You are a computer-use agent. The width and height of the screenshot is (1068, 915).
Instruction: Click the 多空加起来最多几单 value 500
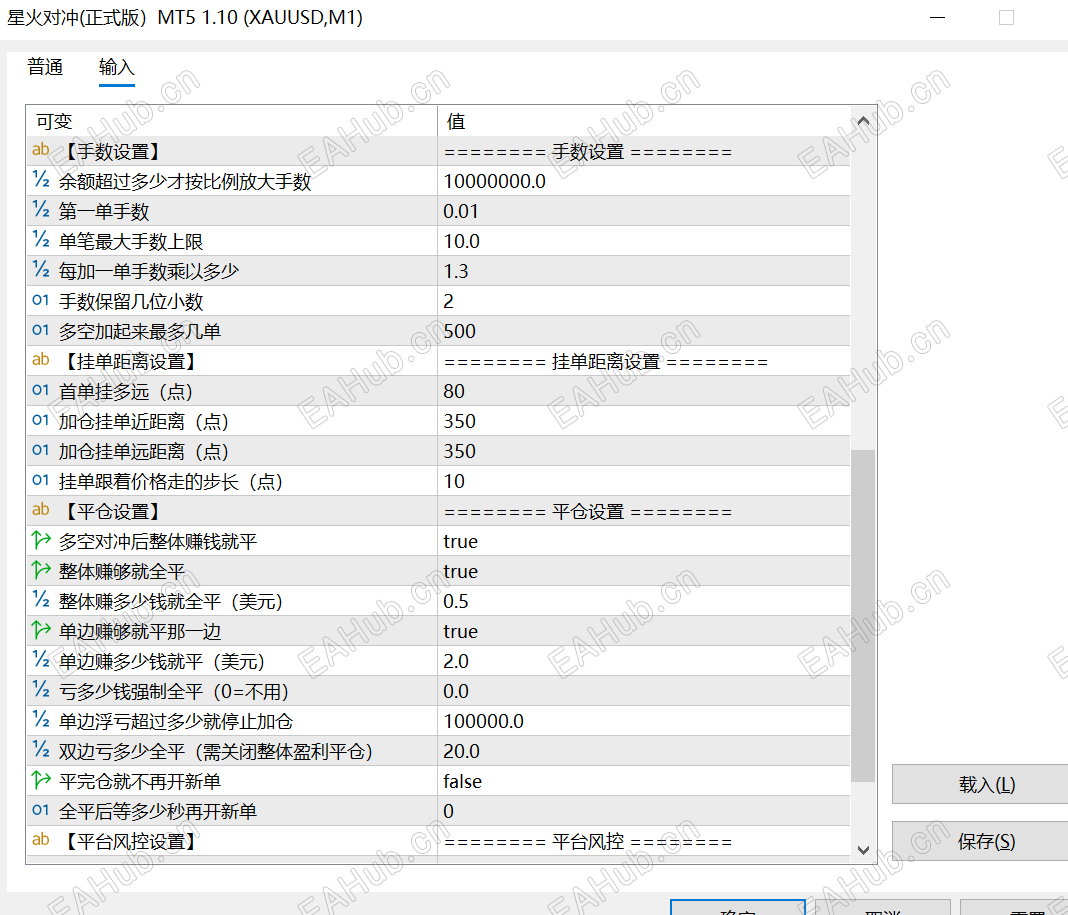point(460,331)
